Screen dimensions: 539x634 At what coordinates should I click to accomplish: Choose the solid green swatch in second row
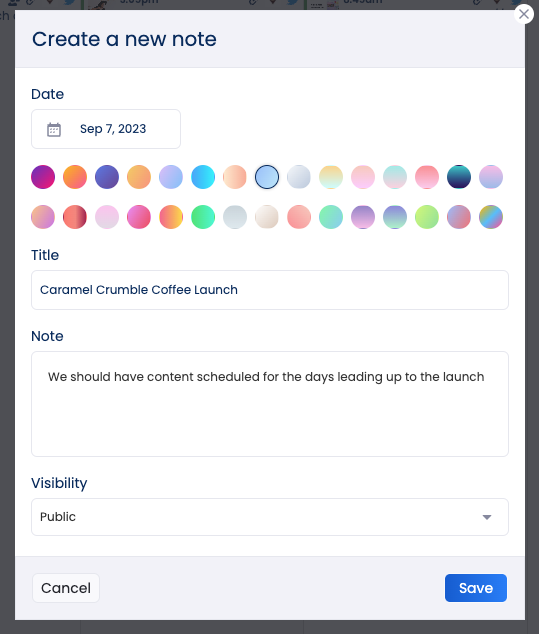pyautogui.click(x=203, y=217)
